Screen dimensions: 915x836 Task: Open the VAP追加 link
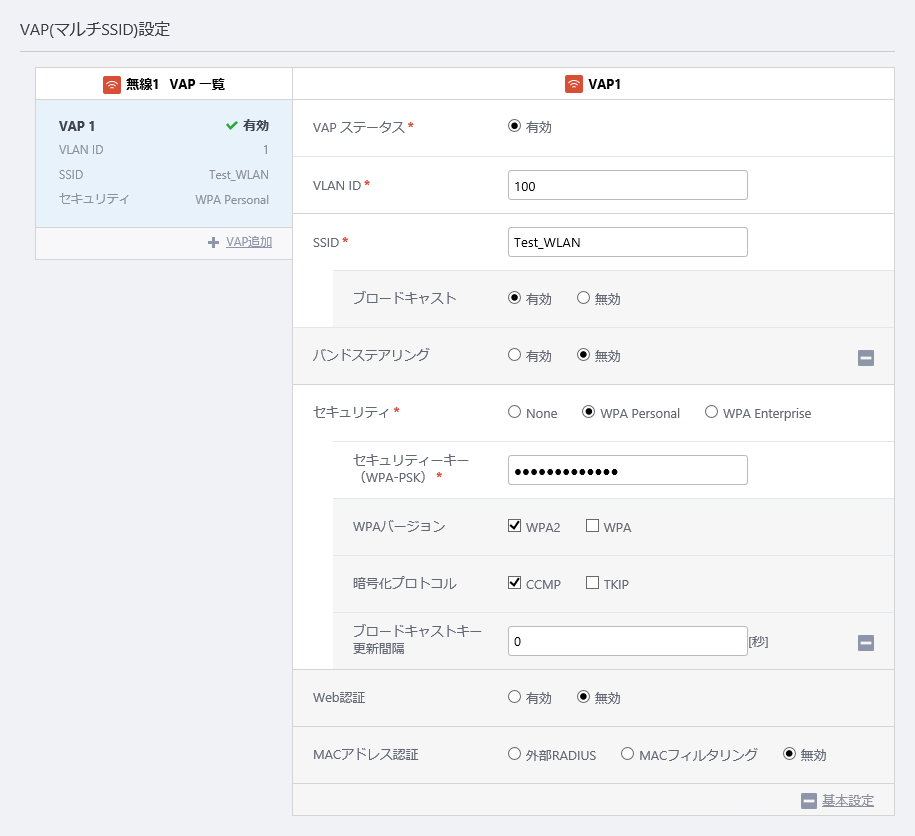click(x=249, y=242)
